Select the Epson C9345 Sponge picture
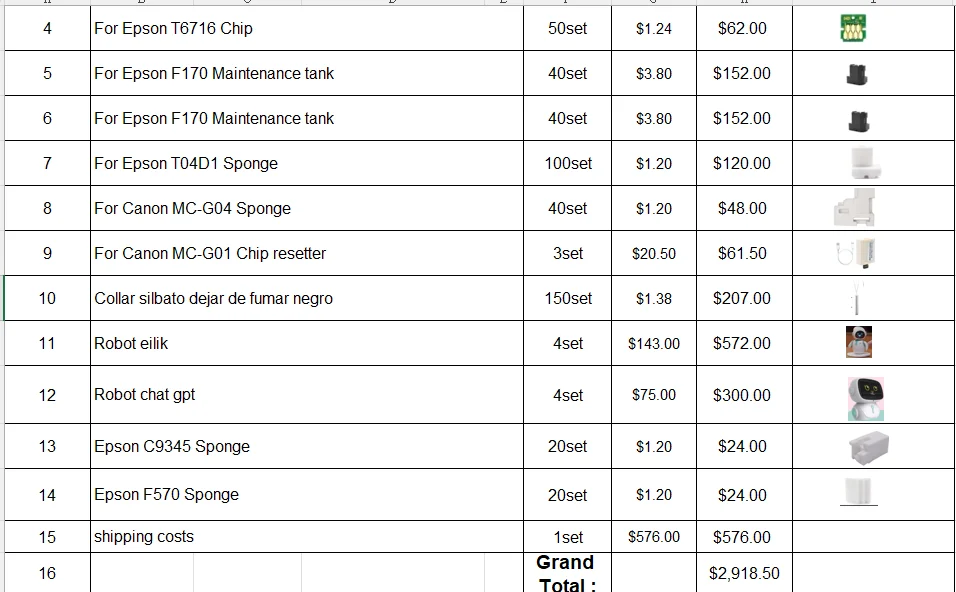The image size is (956, 592). pos(867,446)
